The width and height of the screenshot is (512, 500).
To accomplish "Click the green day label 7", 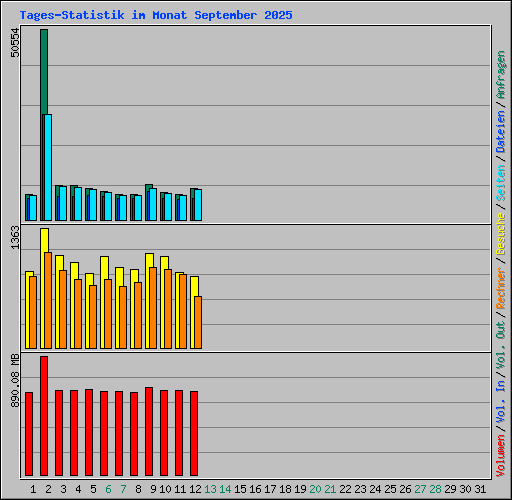I will [x=123, y=489].
